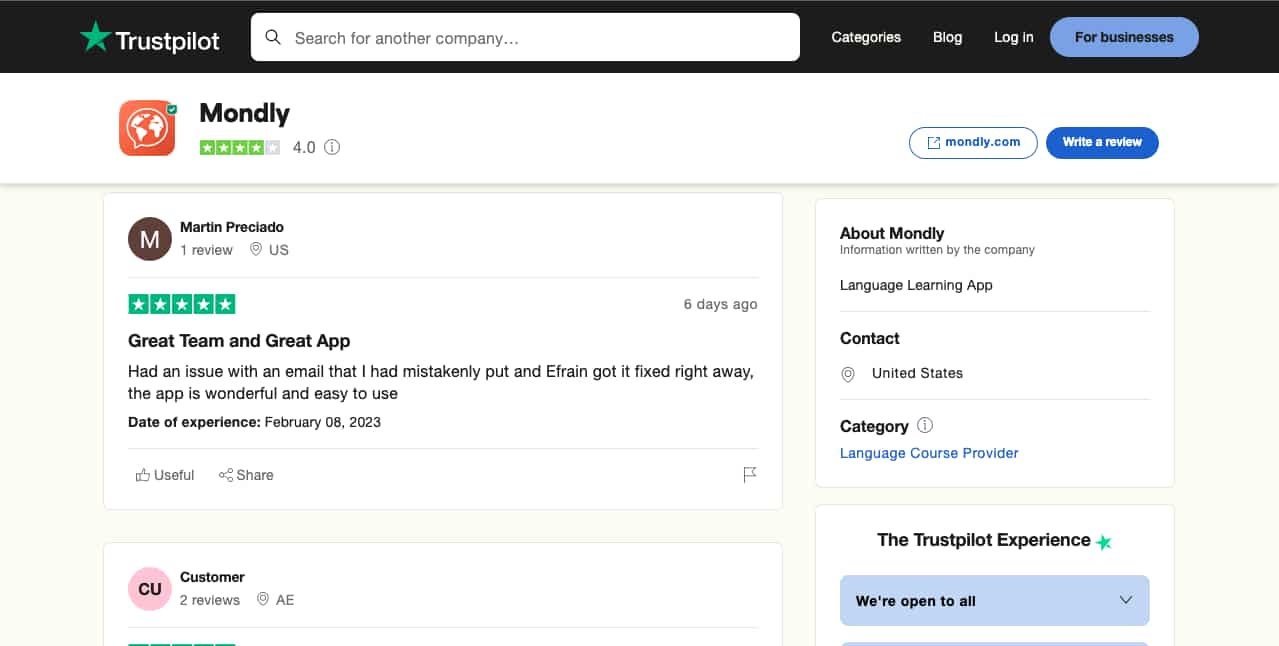Visit mondly.com website
This screenshot has width=1279, height=646.
[x=973, y=142]
